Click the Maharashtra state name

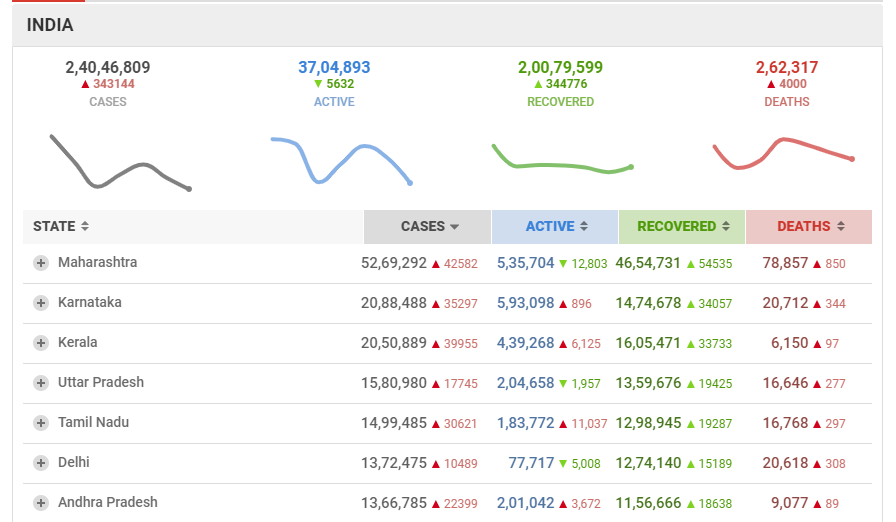tap(98, 262)
